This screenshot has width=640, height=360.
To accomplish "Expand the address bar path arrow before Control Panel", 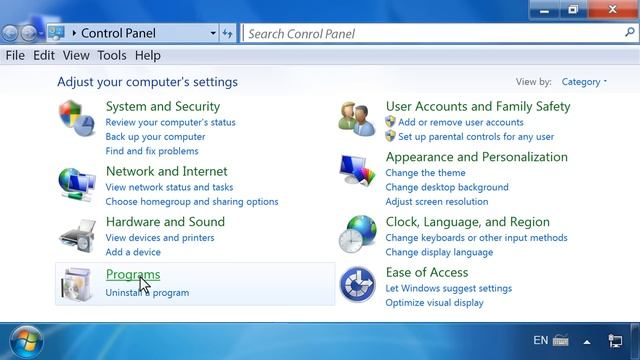I will tap(74, 33).
